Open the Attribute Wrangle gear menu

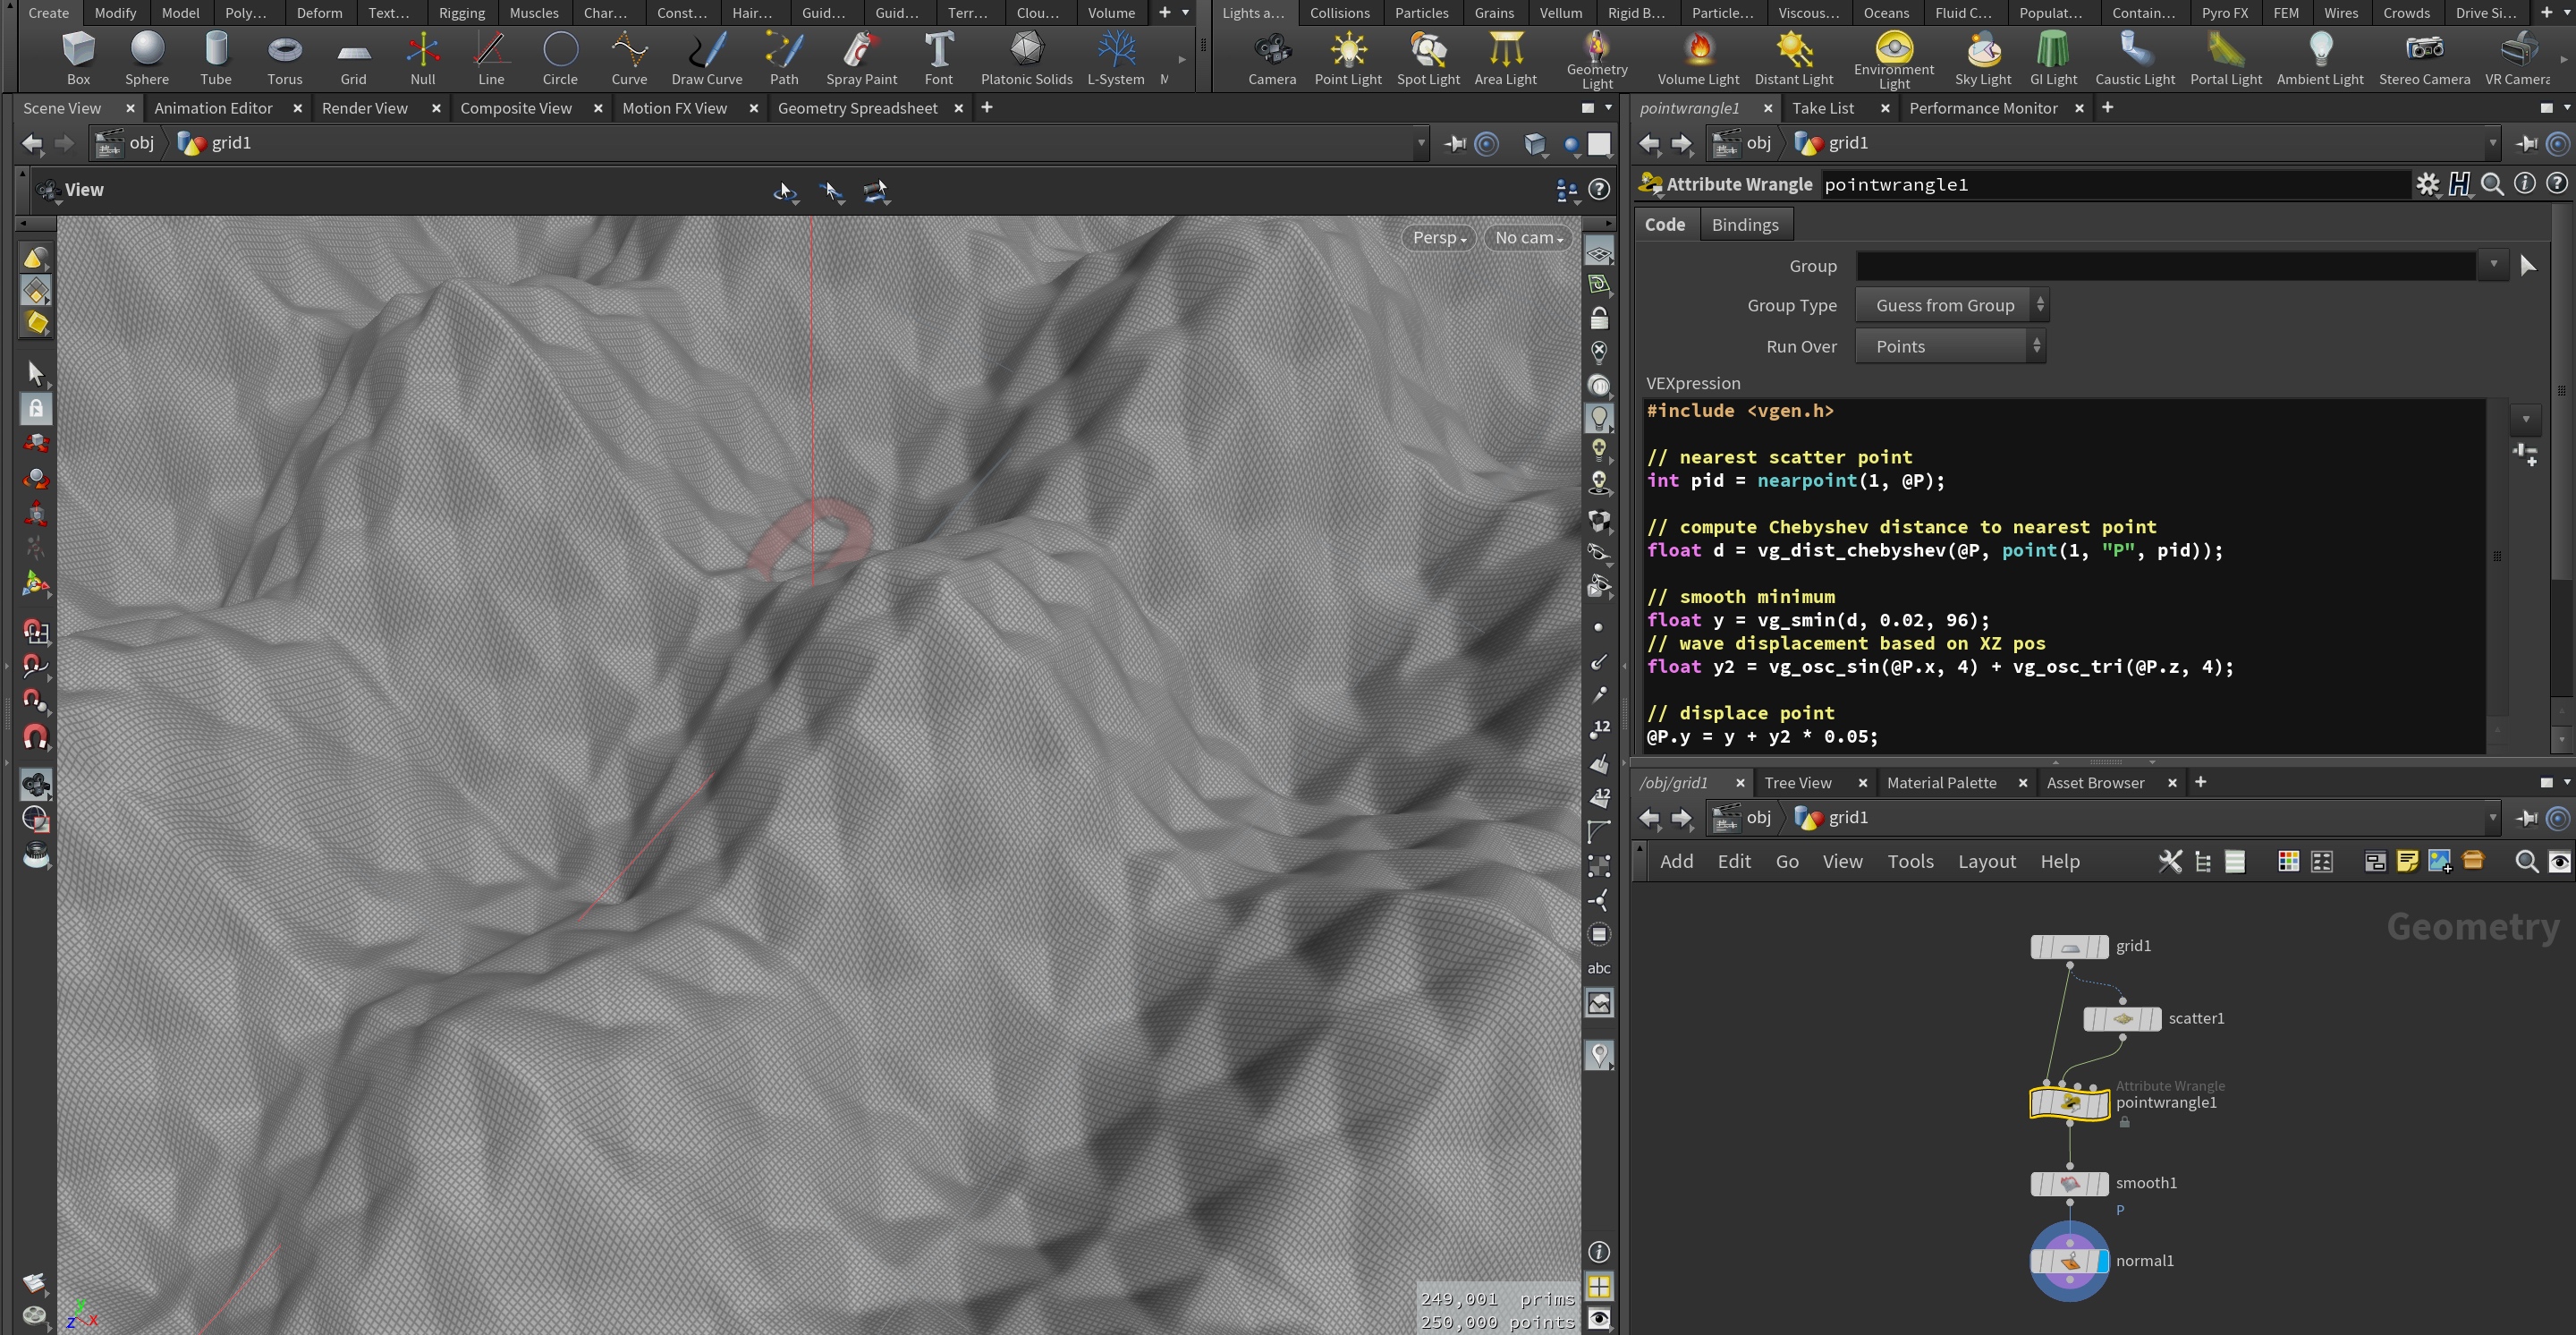2427,184
